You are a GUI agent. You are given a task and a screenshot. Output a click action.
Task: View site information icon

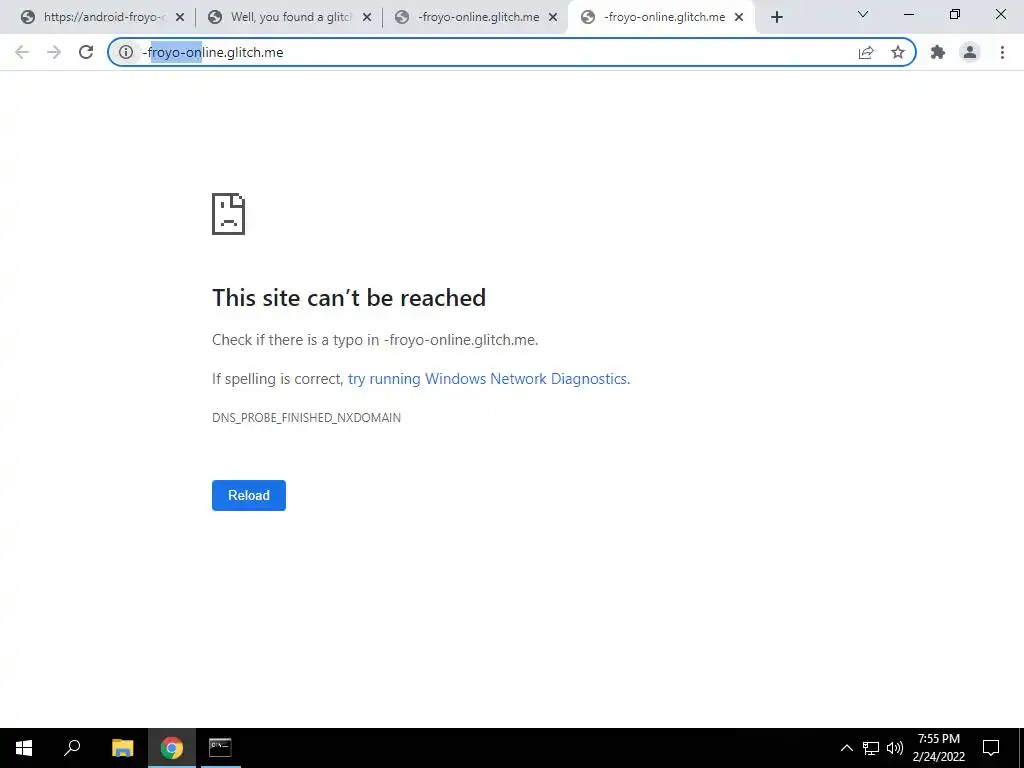125,52
